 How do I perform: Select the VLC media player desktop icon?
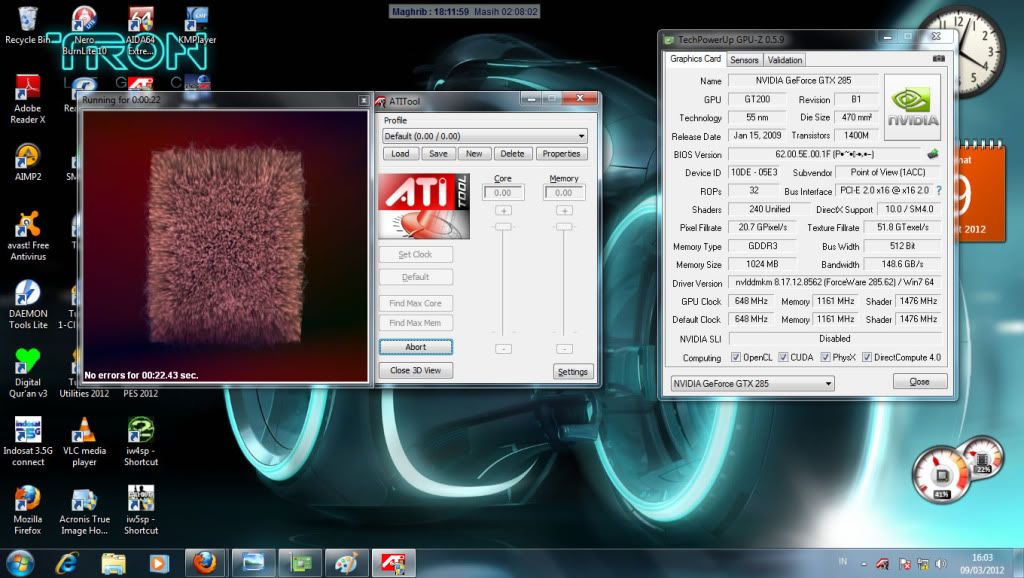84,442
